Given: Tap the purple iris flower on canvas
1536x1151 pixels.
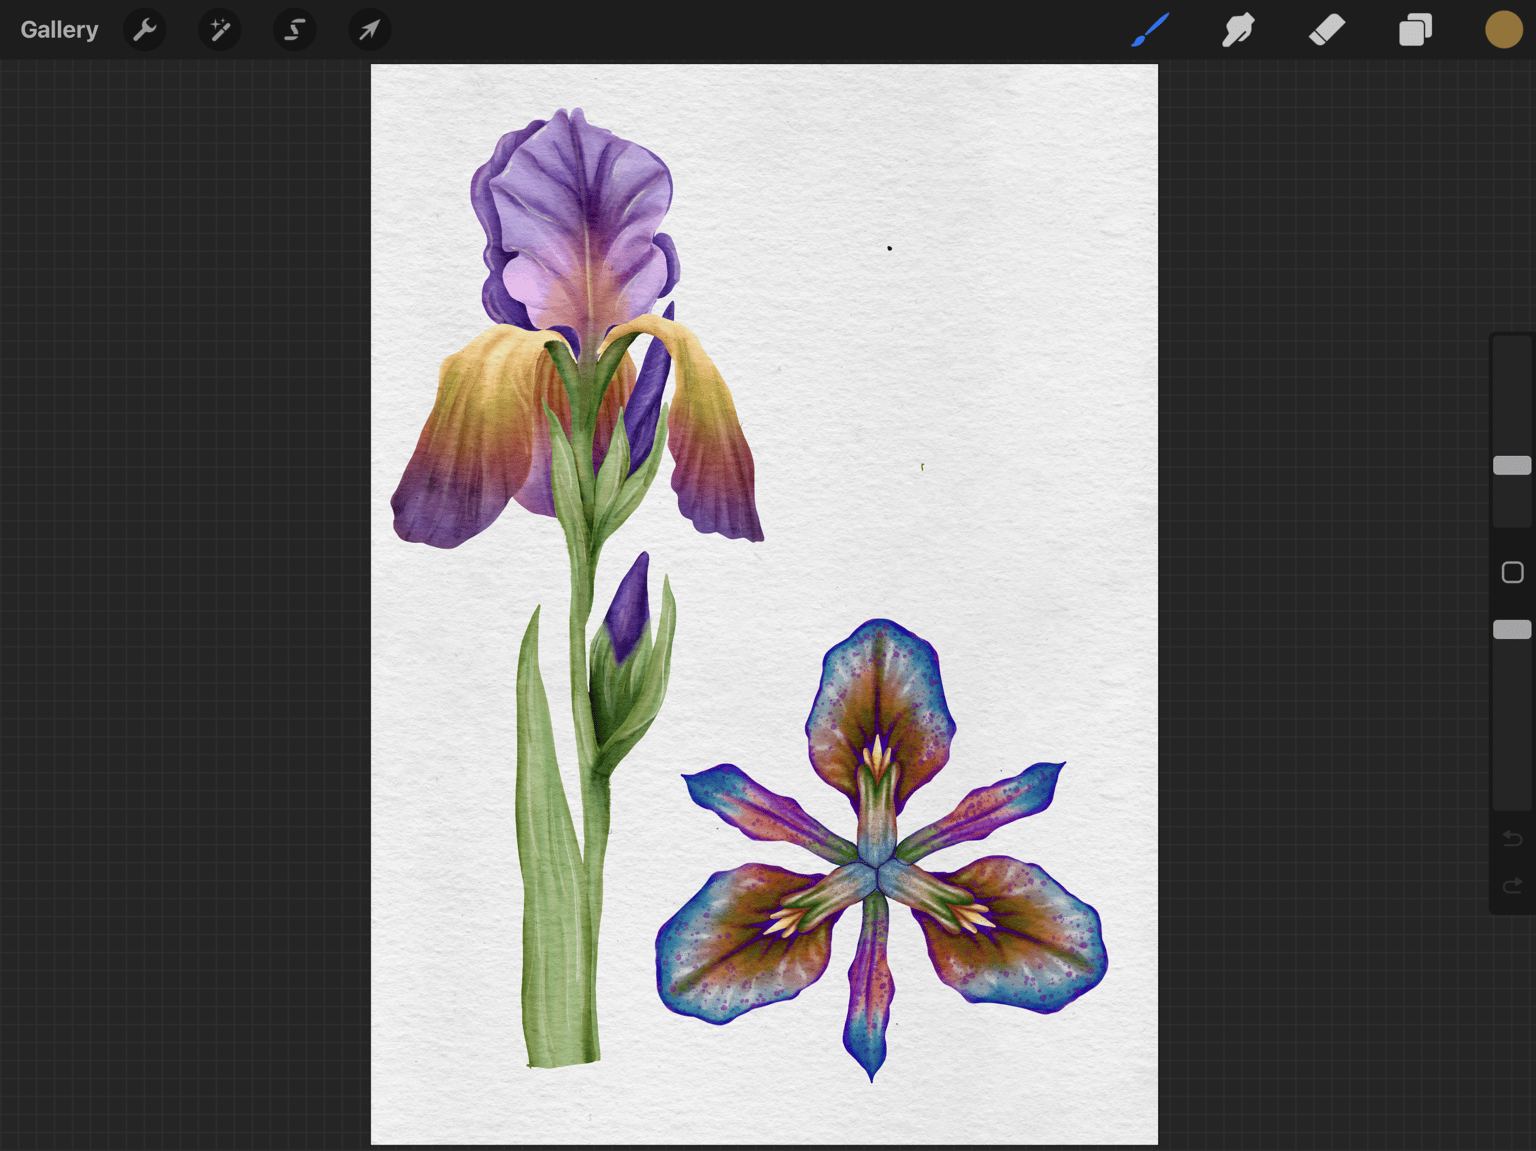Looking at the screenshot, I should pos(577,330).
